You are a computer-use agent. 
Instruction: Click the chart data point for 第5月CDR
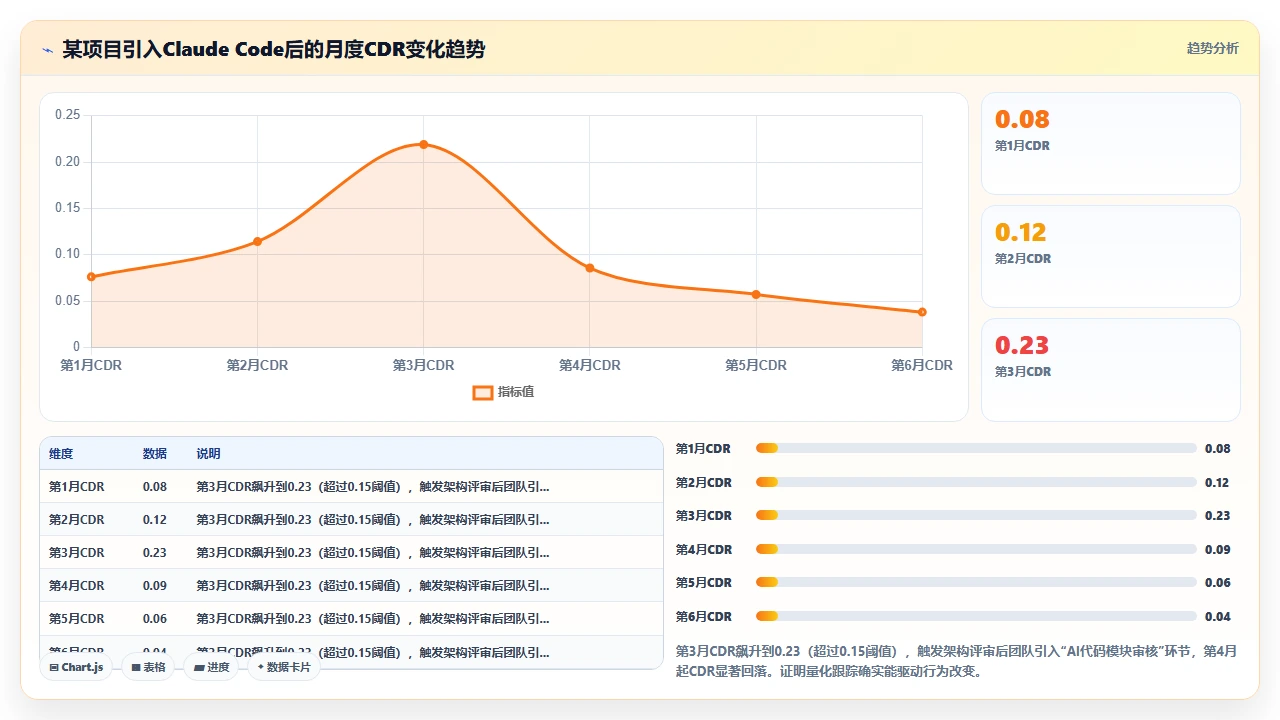click(x=756, y=294)
